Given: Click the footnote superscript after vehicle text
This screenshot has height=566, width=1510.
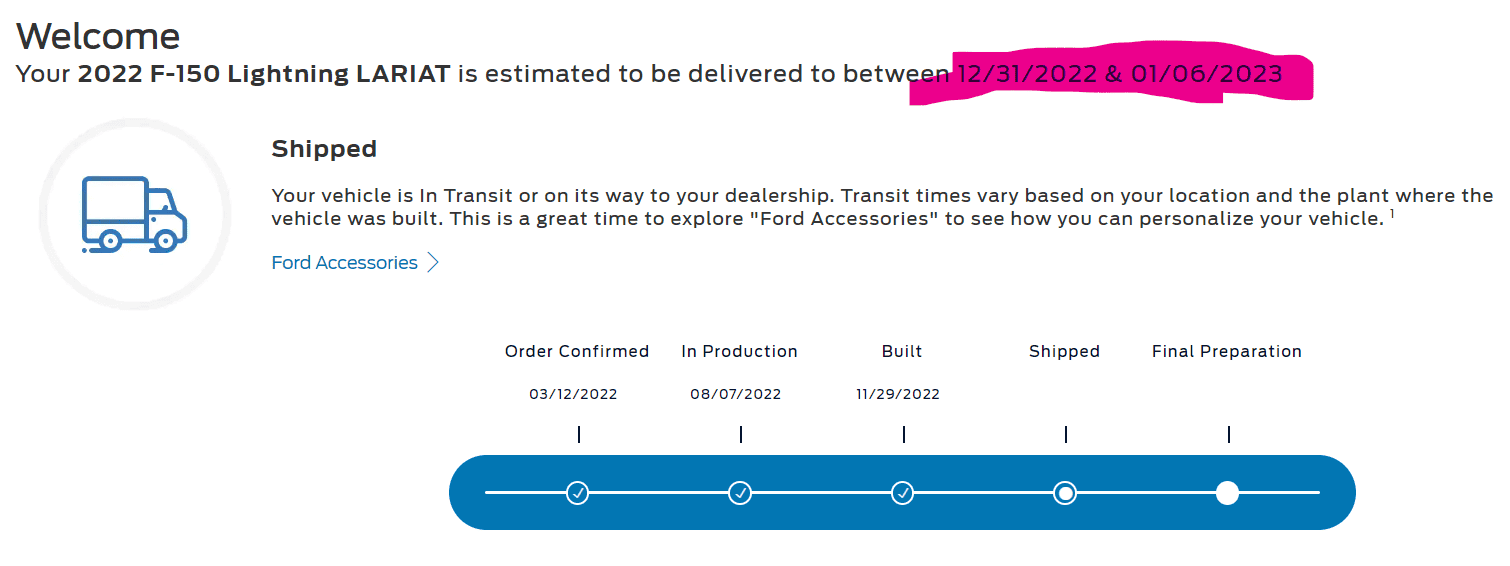Looking at the screenshot, I should coord(1392,213).
